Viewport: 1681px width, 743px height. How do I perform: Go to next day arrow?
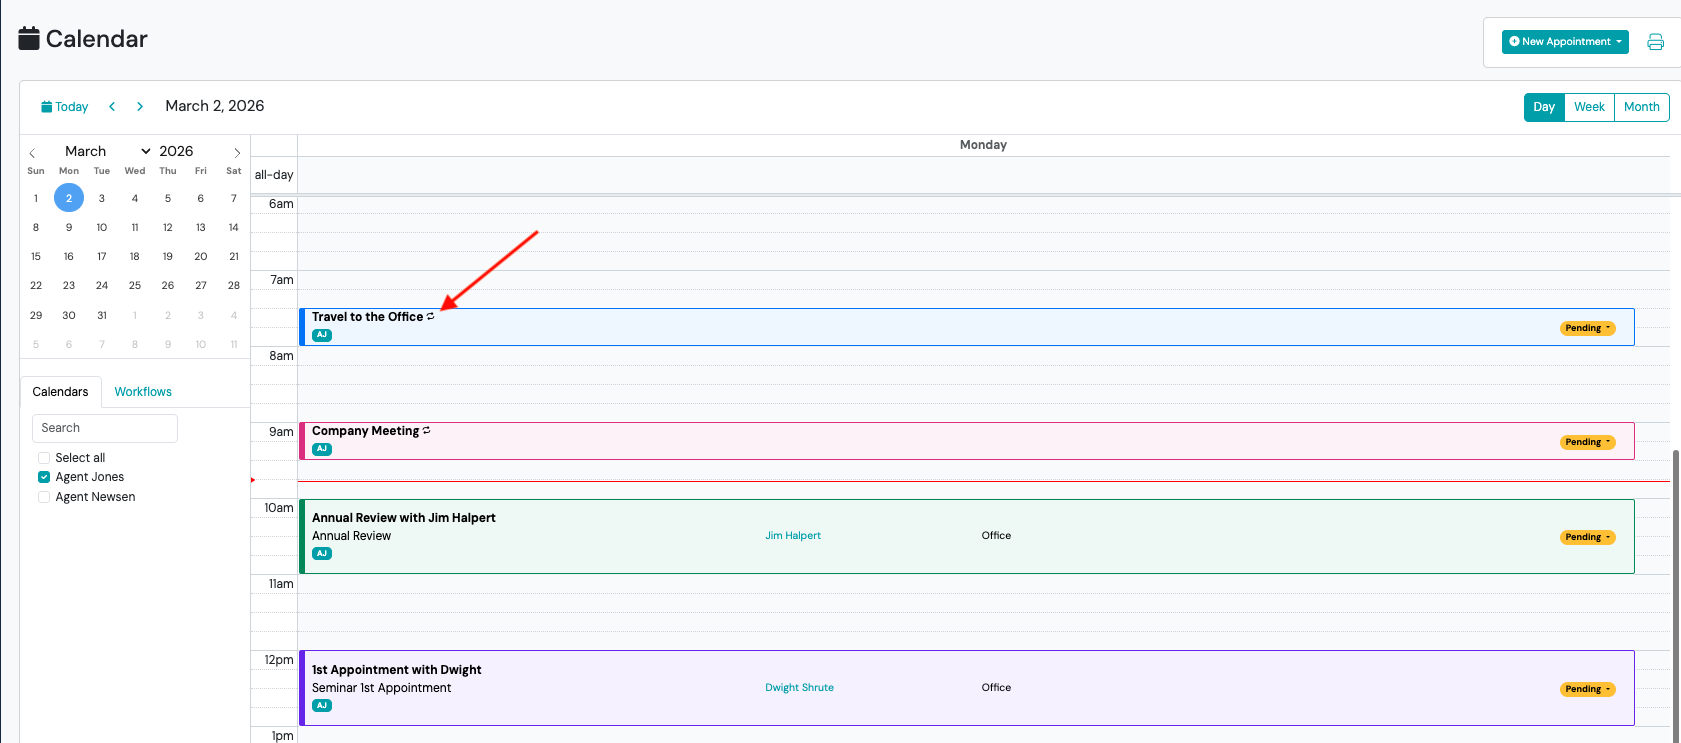[140, 106]
